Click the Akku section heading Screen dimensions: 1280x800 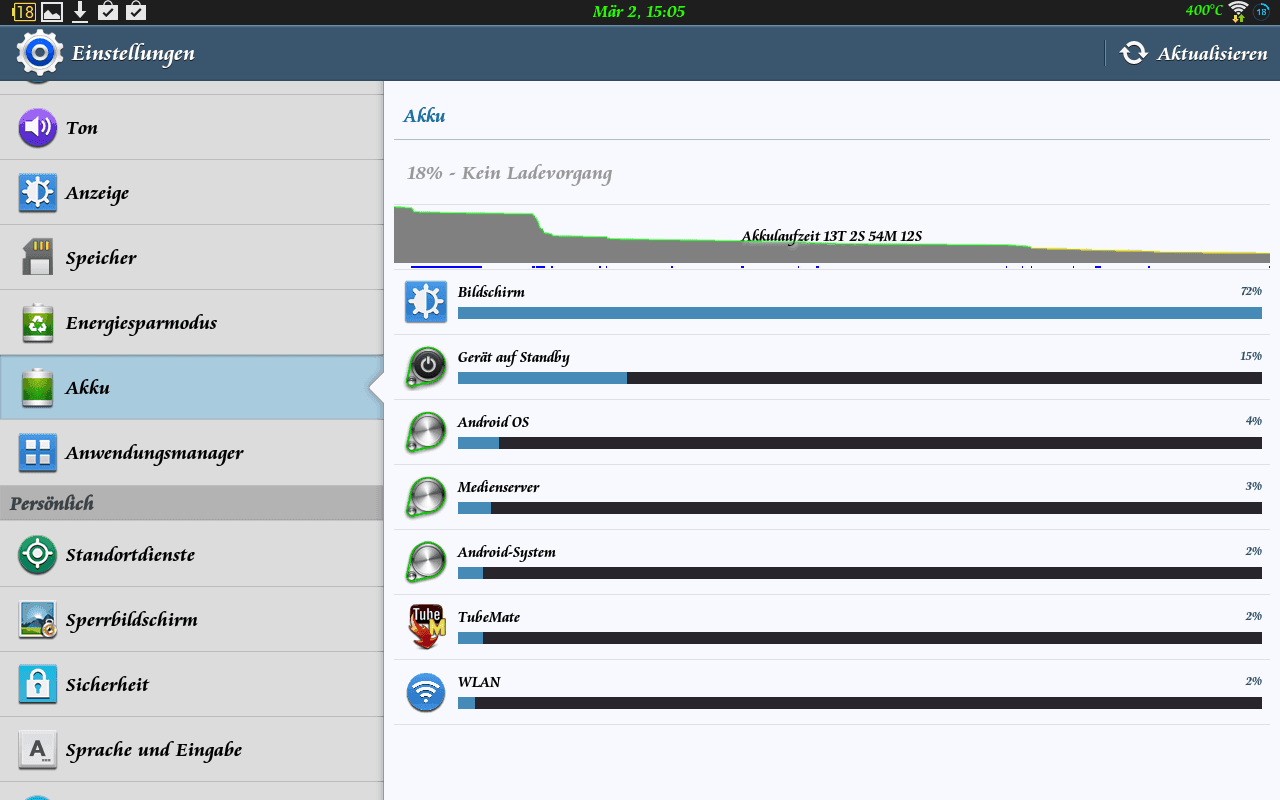424,116
